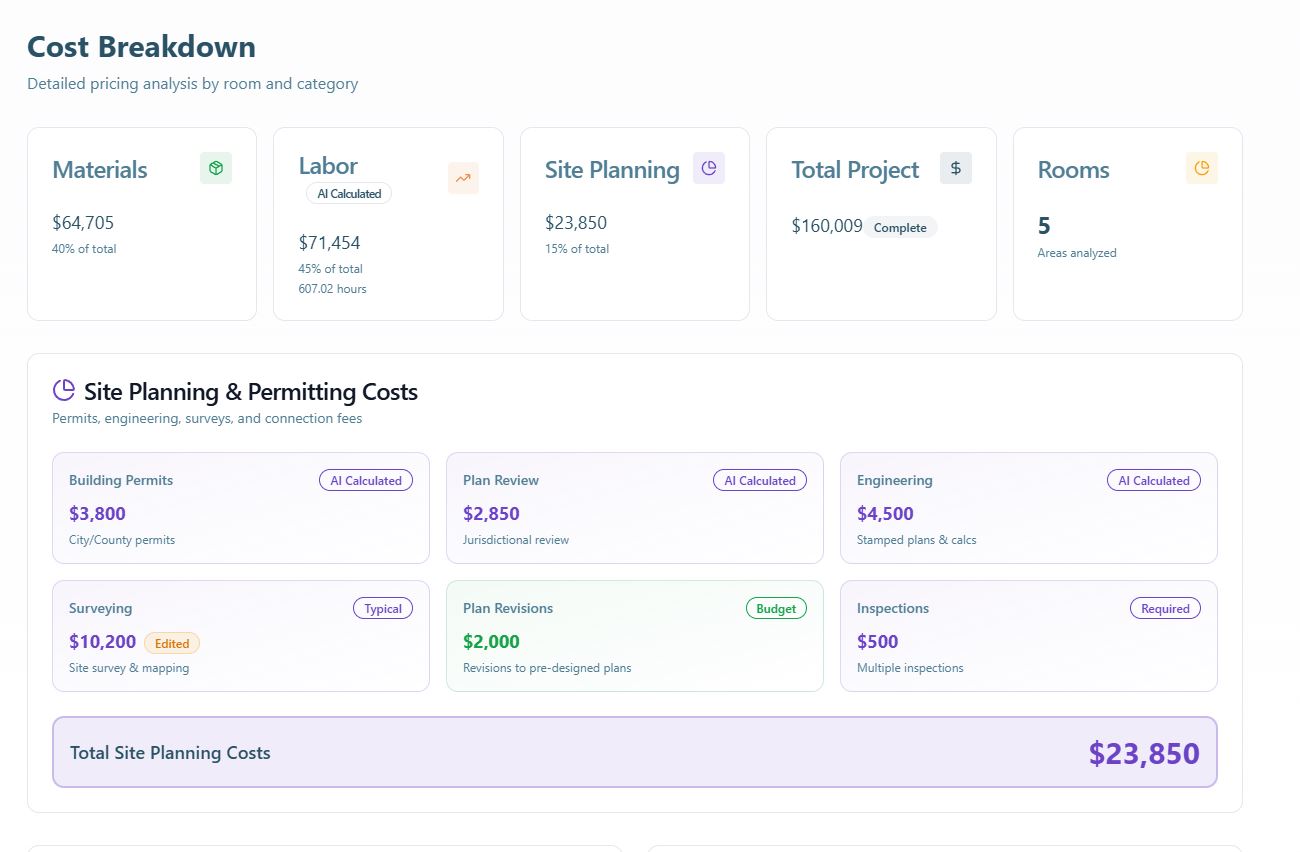Screen dimensions: 1300x852
Task: Select the 40% of total text
Action: [84, 249]
